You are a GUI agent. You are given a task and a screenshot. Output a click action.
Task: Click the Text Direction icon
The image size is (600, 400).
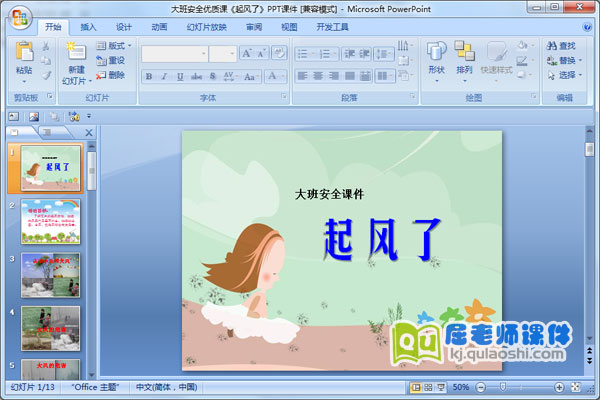point(405,46)
